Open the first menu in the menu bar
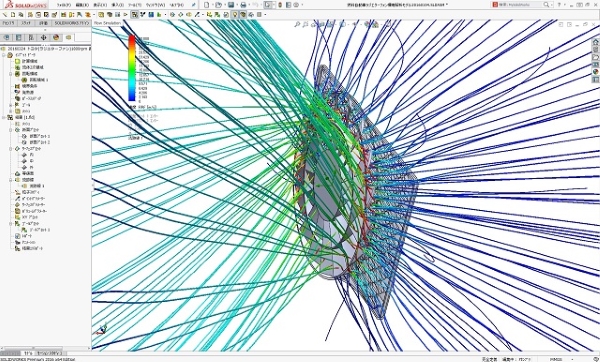The height and width of the screenshot is (362, 600). click(x=64, y=5)
